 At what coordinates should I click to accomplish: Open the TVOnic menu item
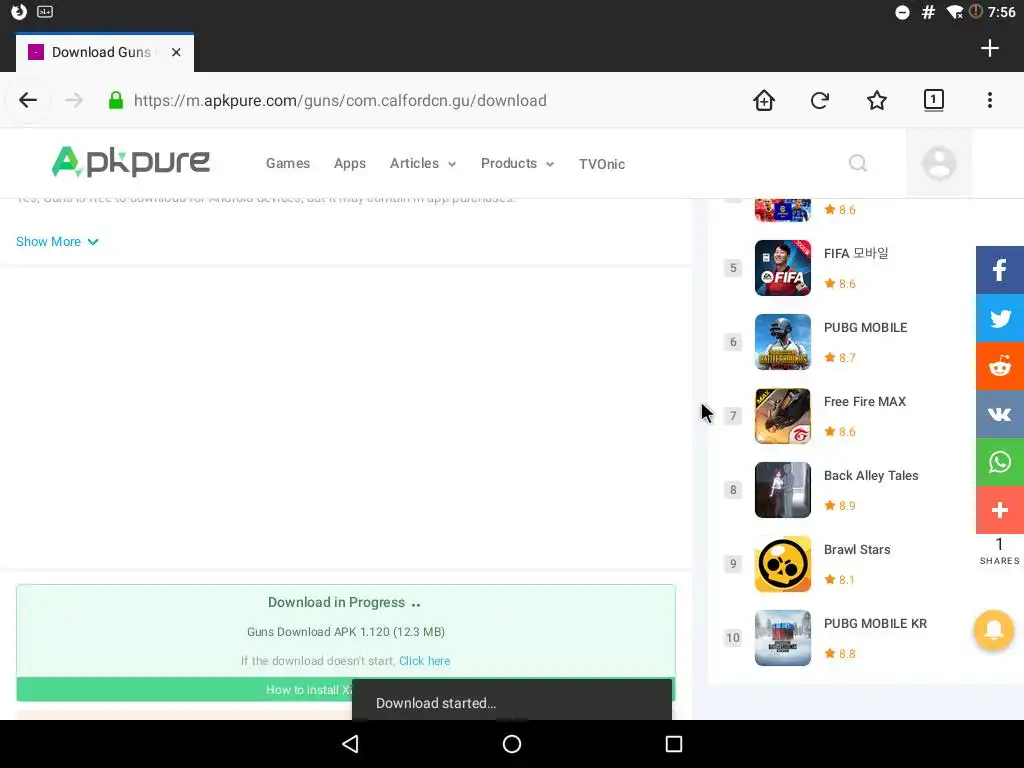click(601, 164)
